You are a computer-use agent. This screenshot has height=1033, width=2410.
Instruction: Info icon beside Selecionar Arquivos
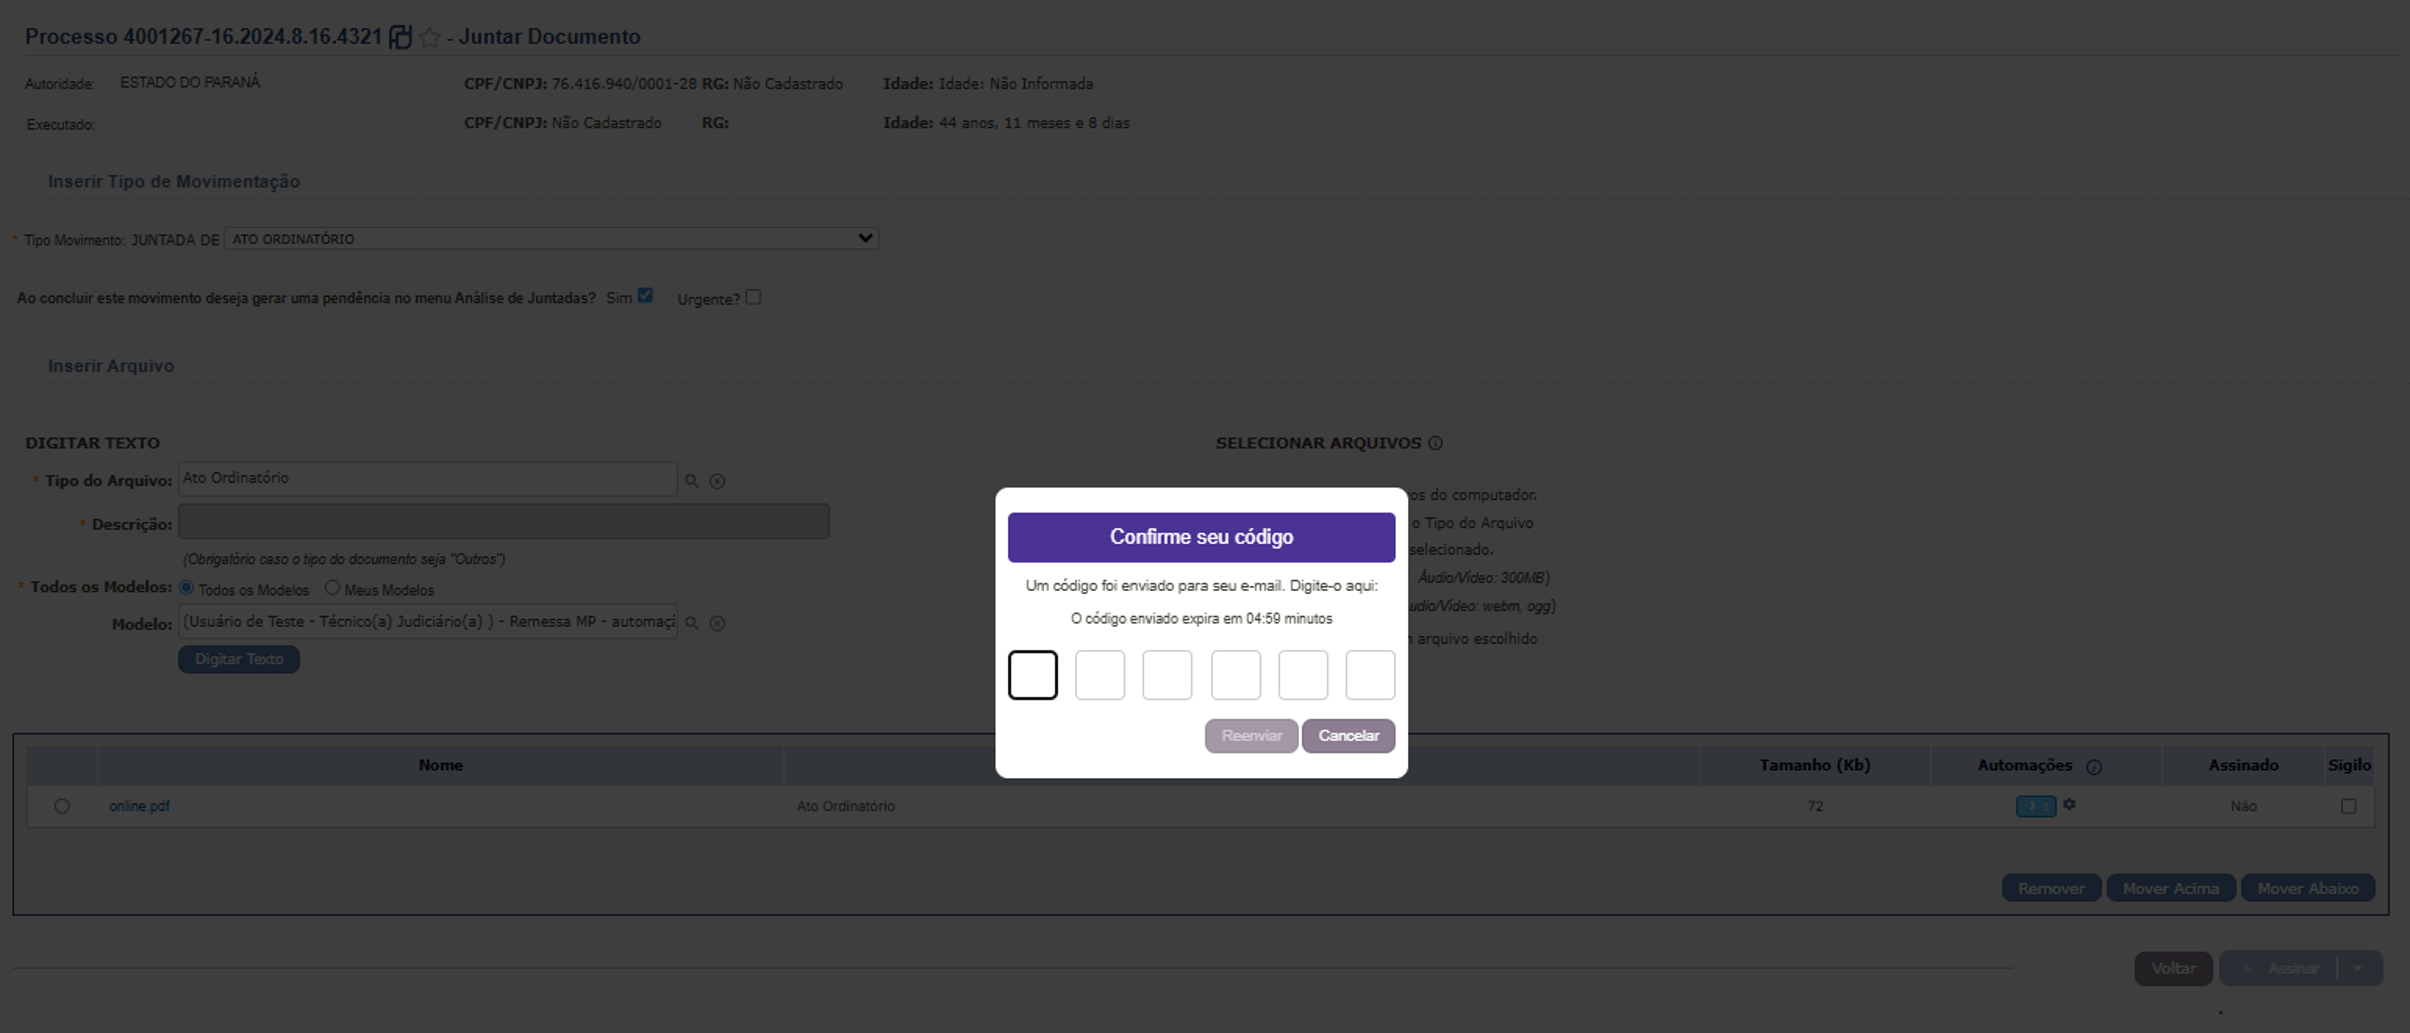coord(1435,443)
